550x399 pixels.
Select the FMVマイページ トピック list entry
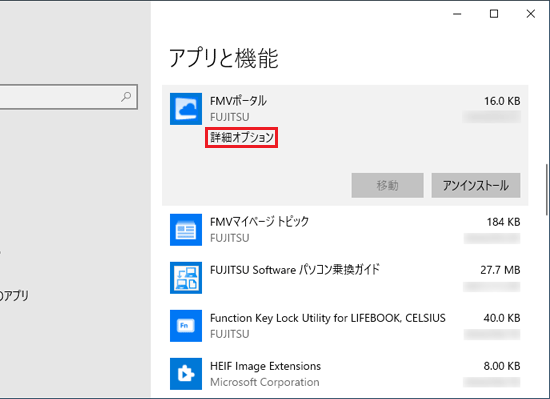click(345, 230)
